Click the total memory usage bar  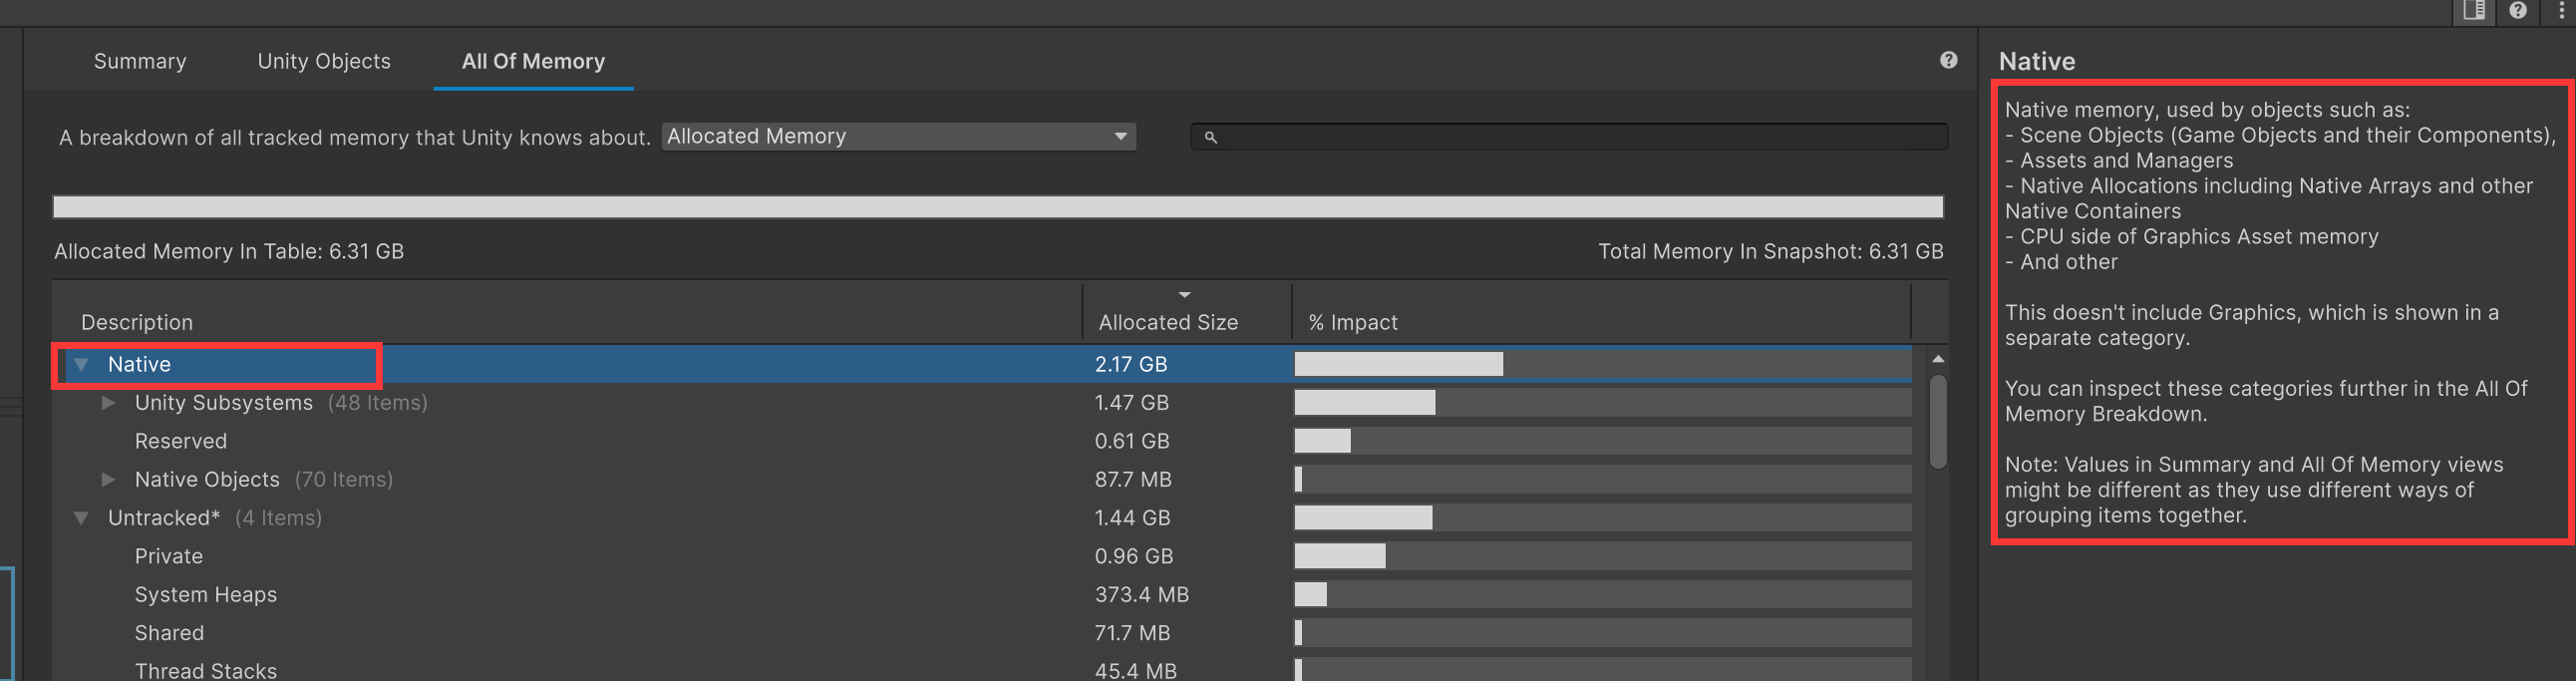997,207
